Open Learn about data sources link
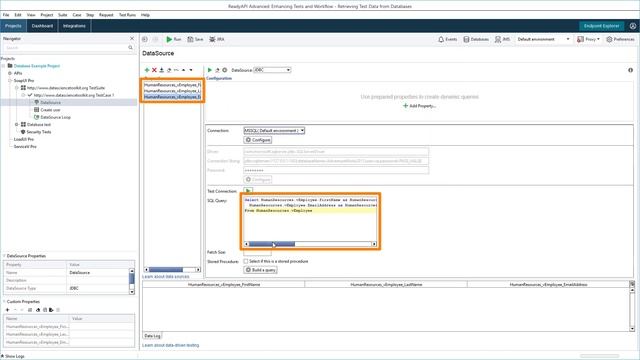This screenshot has width=640, height=360. [166, 277]
